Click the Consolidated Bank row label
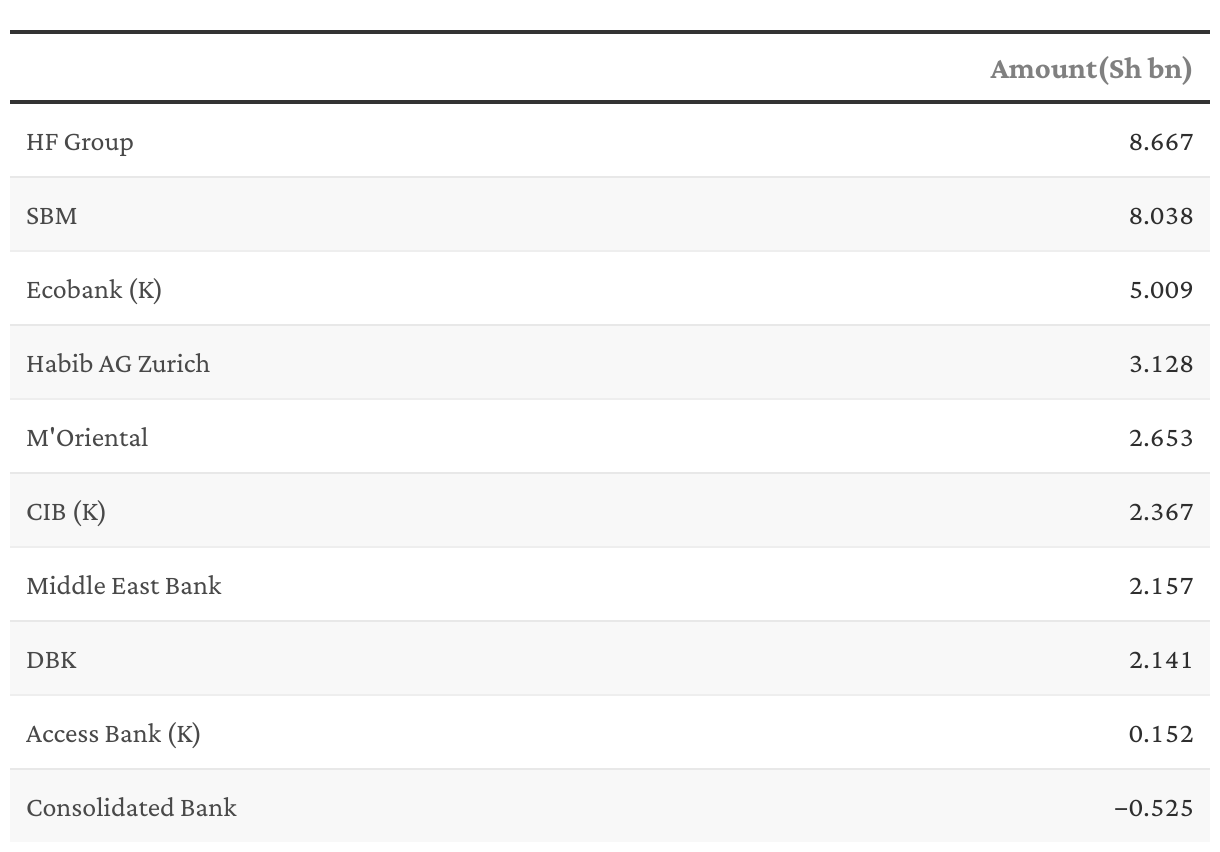 (132, 808)
